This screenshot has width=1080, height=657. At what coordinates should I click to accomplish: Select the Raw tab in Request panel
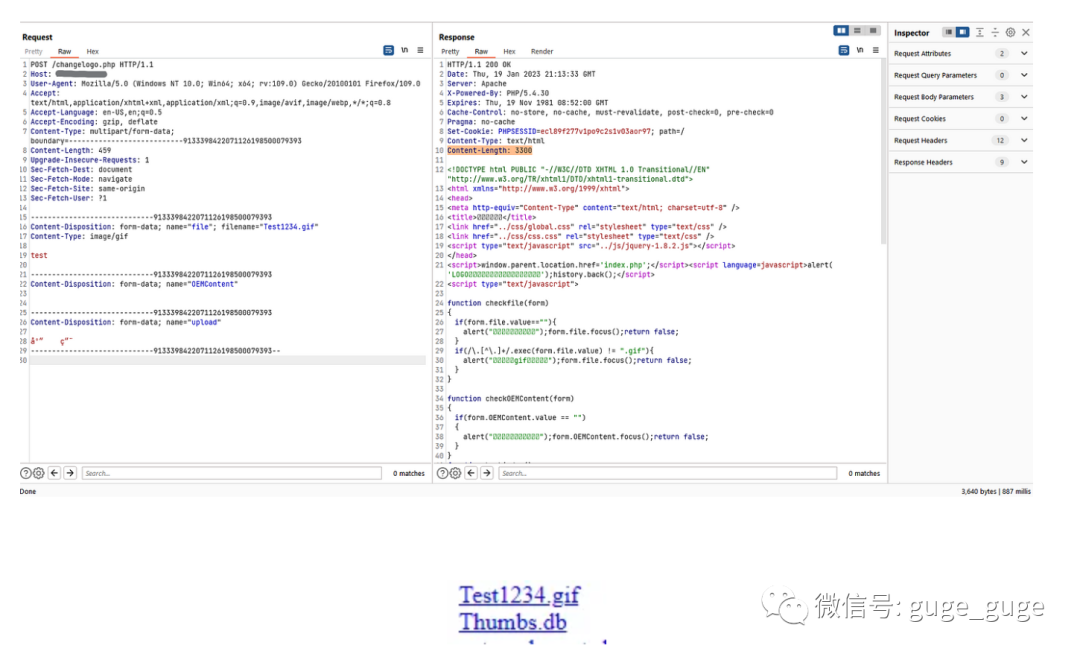[x=64, y=52]
